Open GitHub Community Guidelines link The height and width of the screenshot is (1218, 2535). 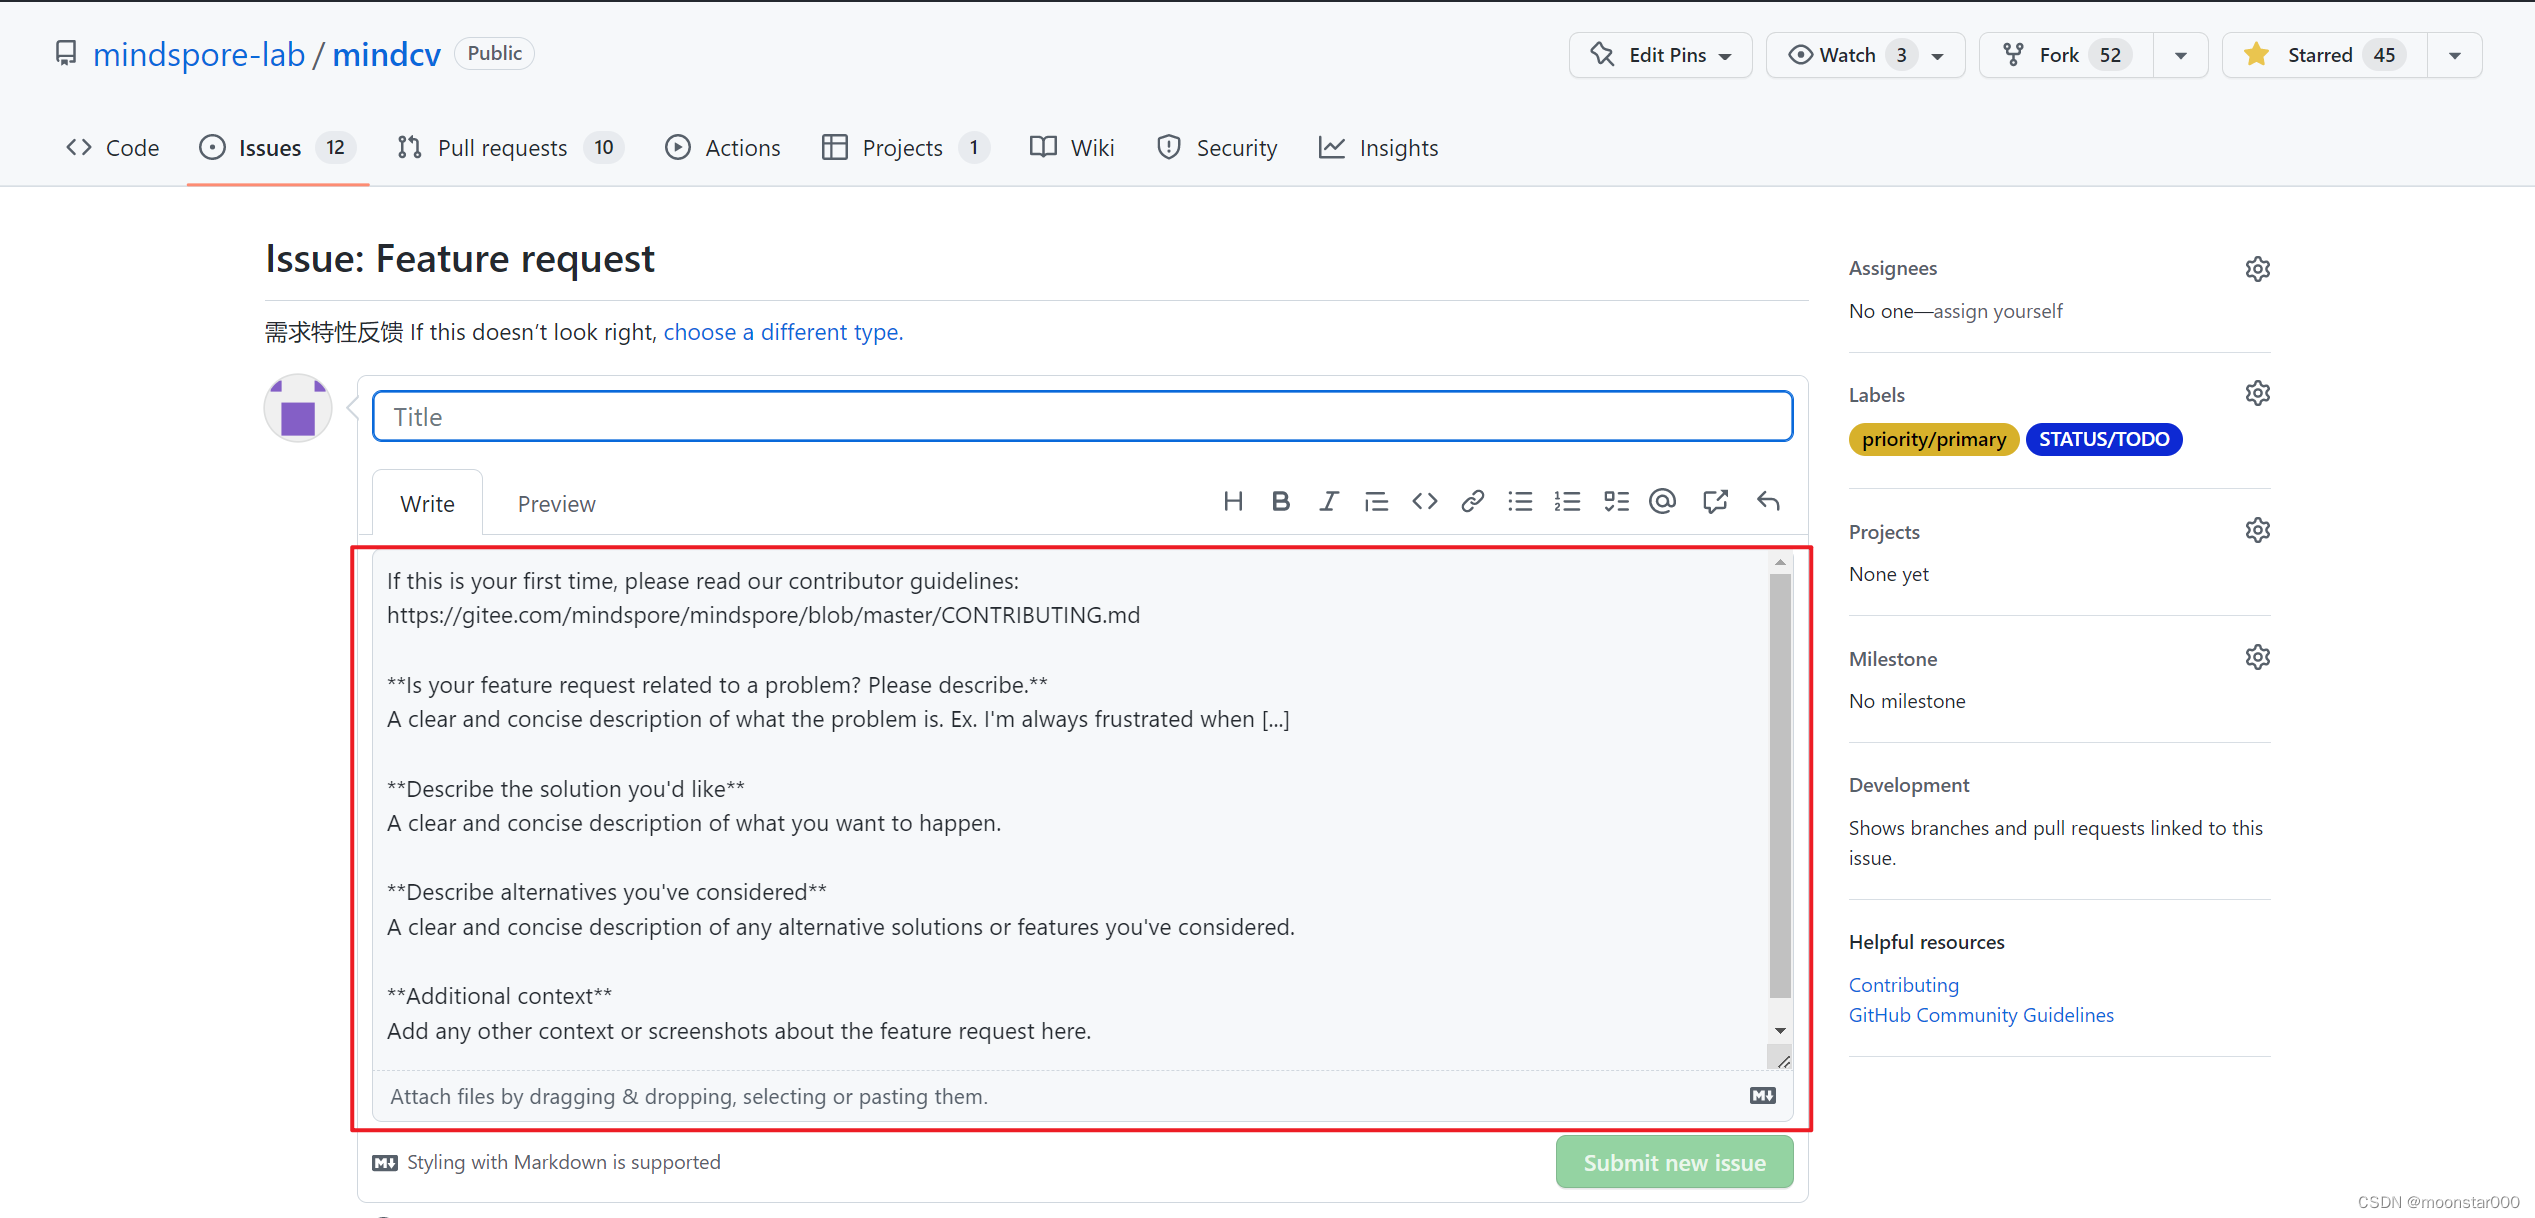coord(1981,1015)
